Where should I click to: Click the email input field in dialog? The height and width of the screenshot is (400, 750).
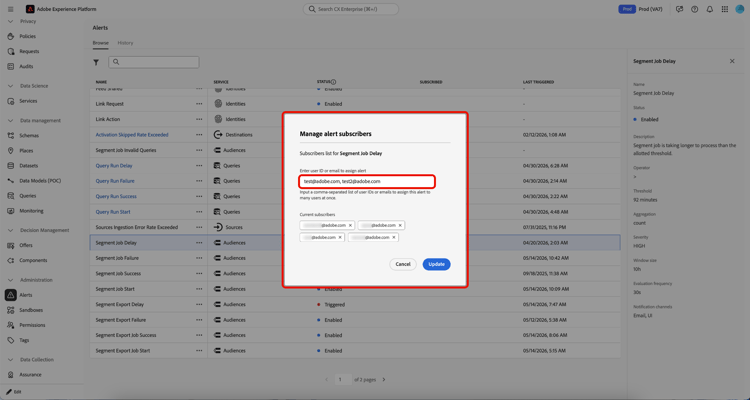(x=367, y=181)
